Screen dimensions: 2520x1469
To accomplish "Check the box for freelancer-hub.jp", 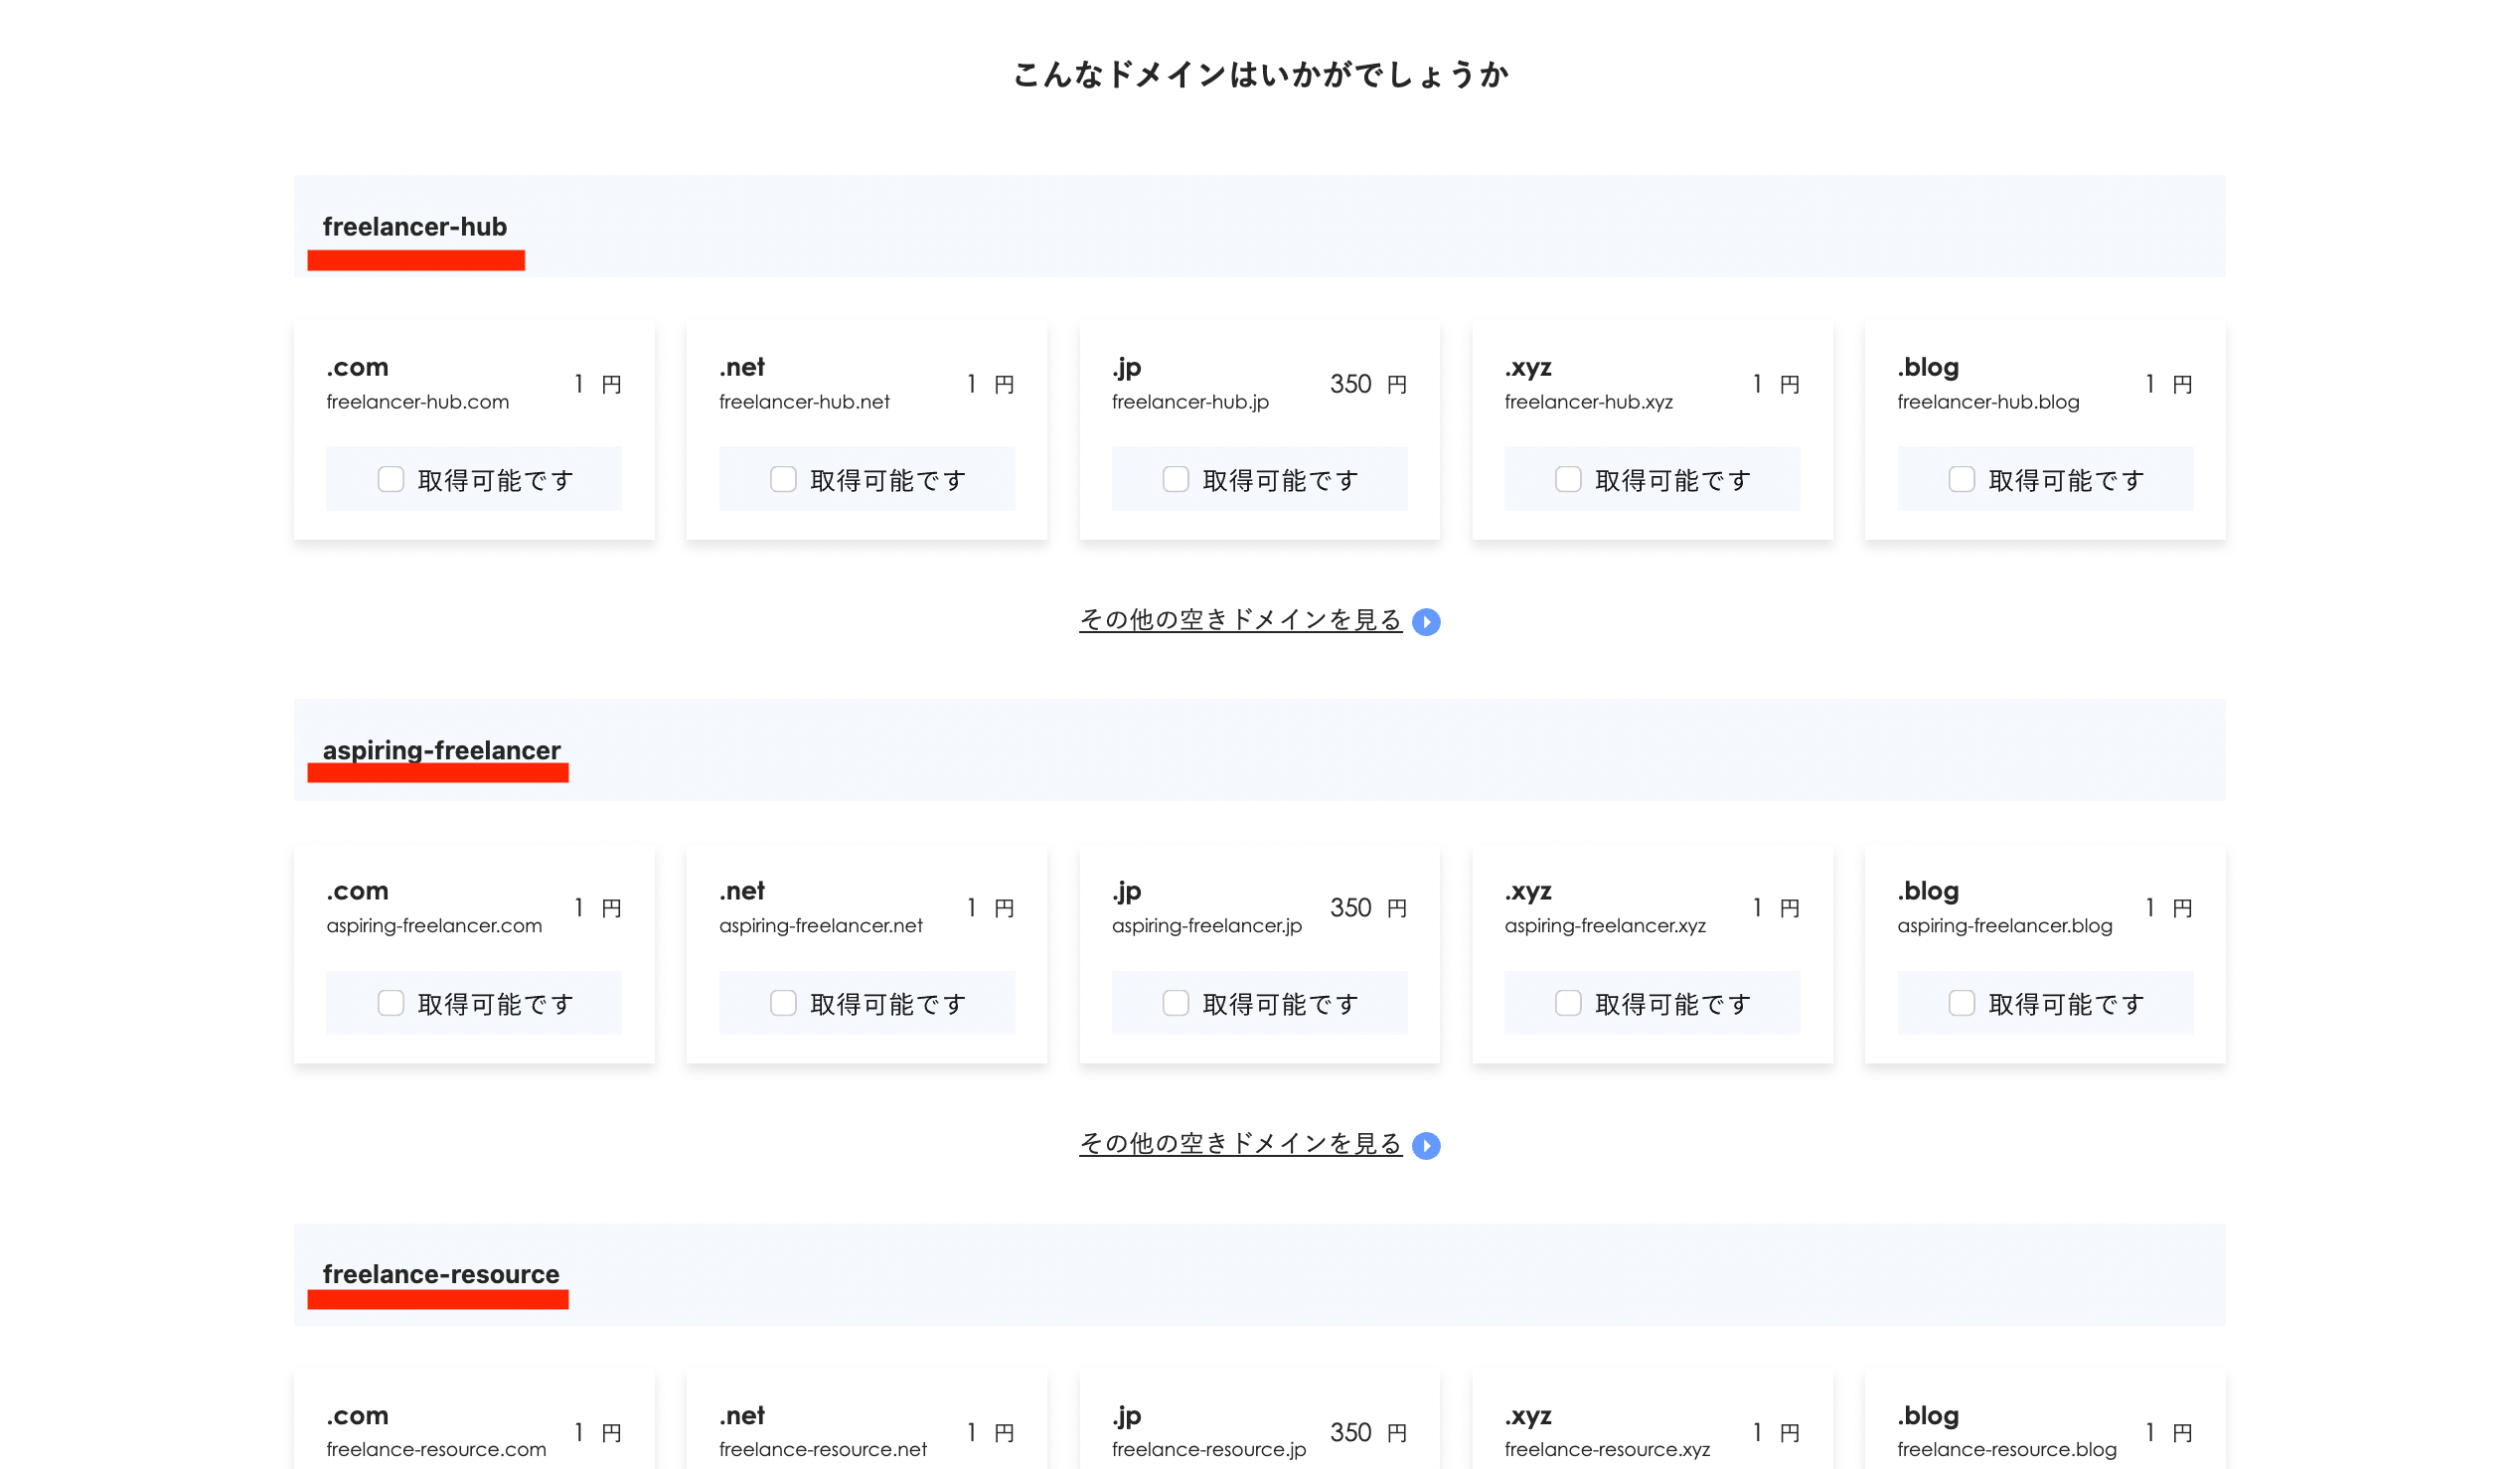I will (1175, 479).
